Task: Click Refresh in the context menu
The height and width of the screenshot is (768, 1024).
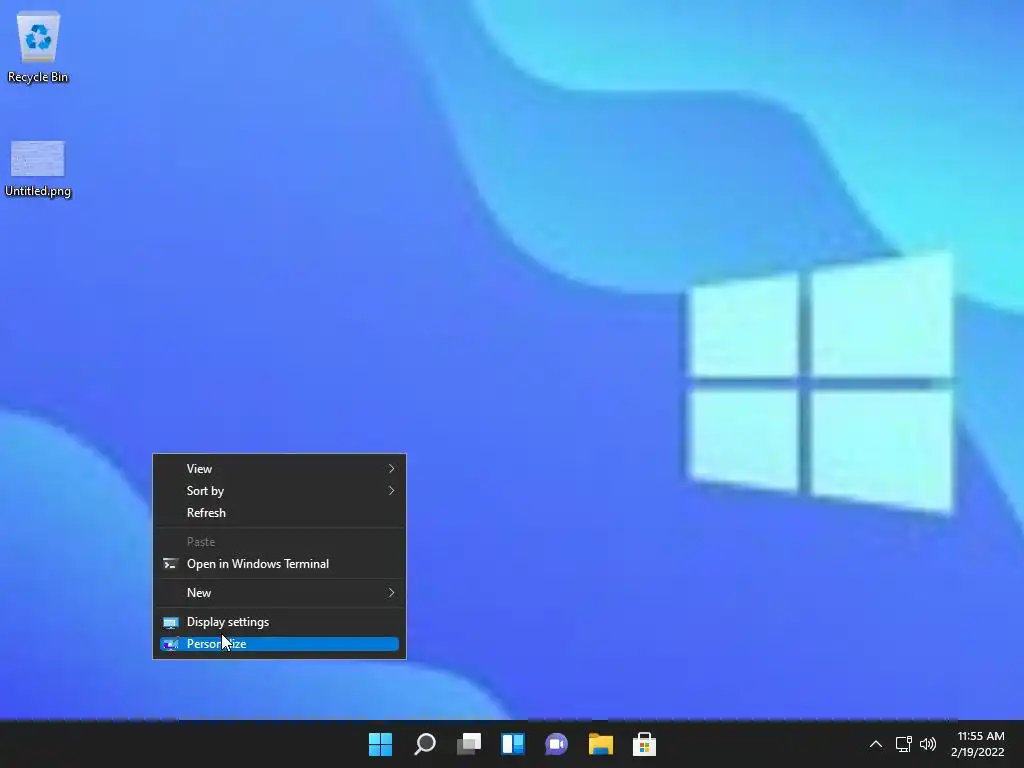Action: tap(280, 513)
